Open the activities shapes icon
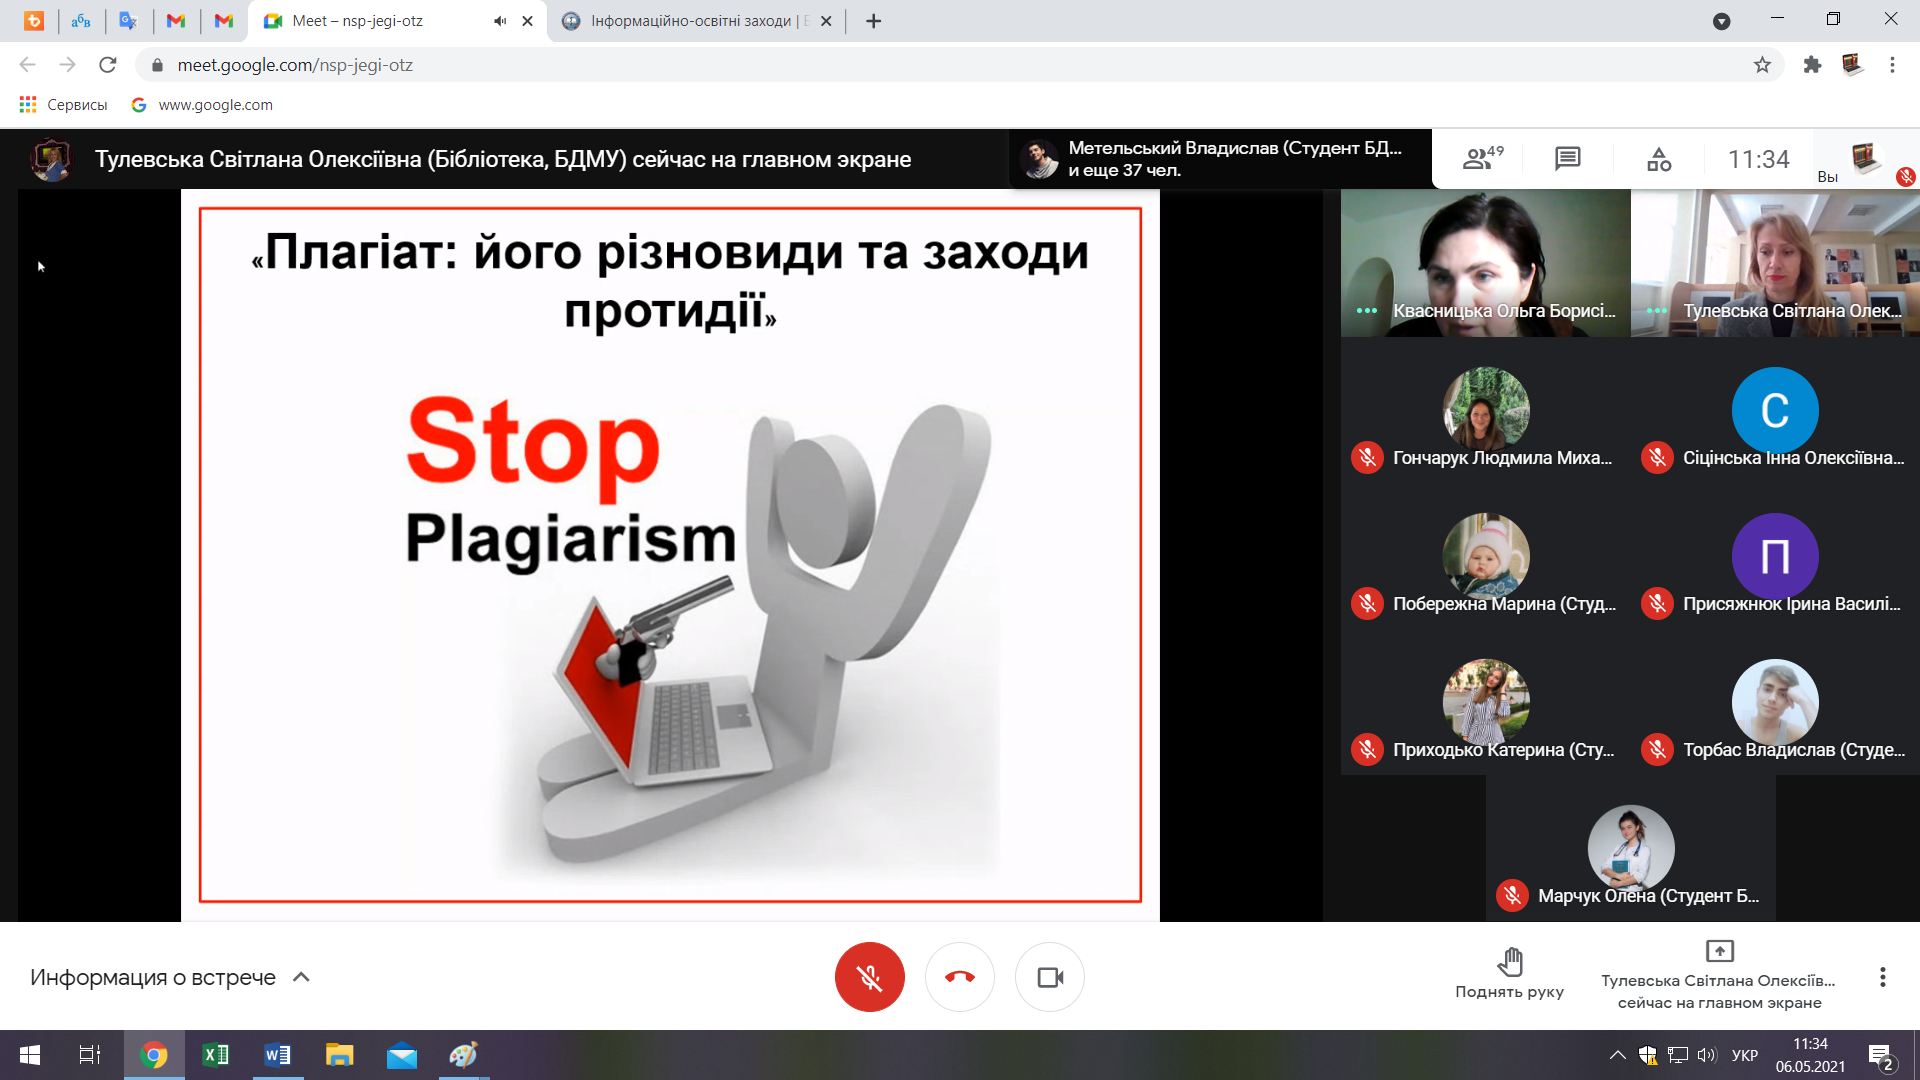 1658,159
